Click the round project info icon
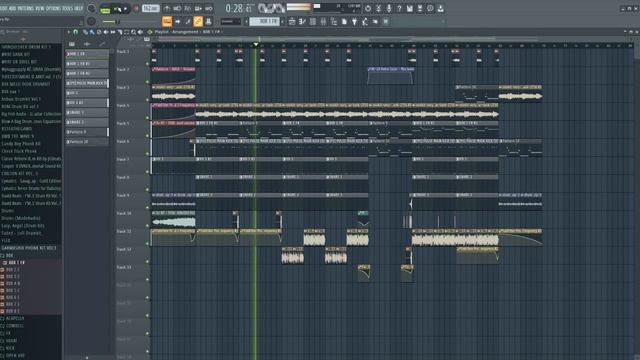 click(430, 9)
